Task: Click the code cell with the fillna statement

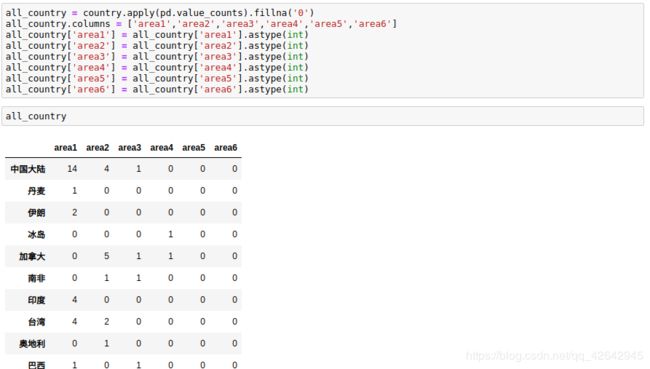Action: [323, 51]
